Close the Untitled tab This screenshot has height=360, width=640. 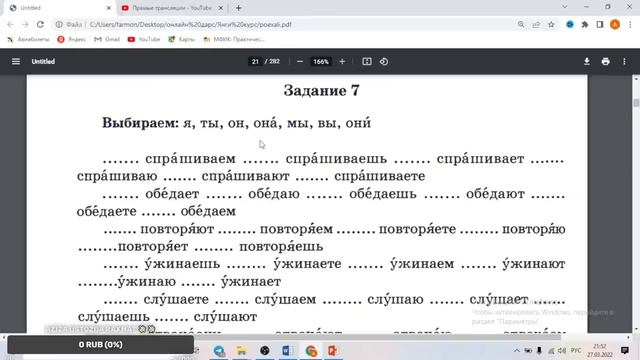click(109, 8)
